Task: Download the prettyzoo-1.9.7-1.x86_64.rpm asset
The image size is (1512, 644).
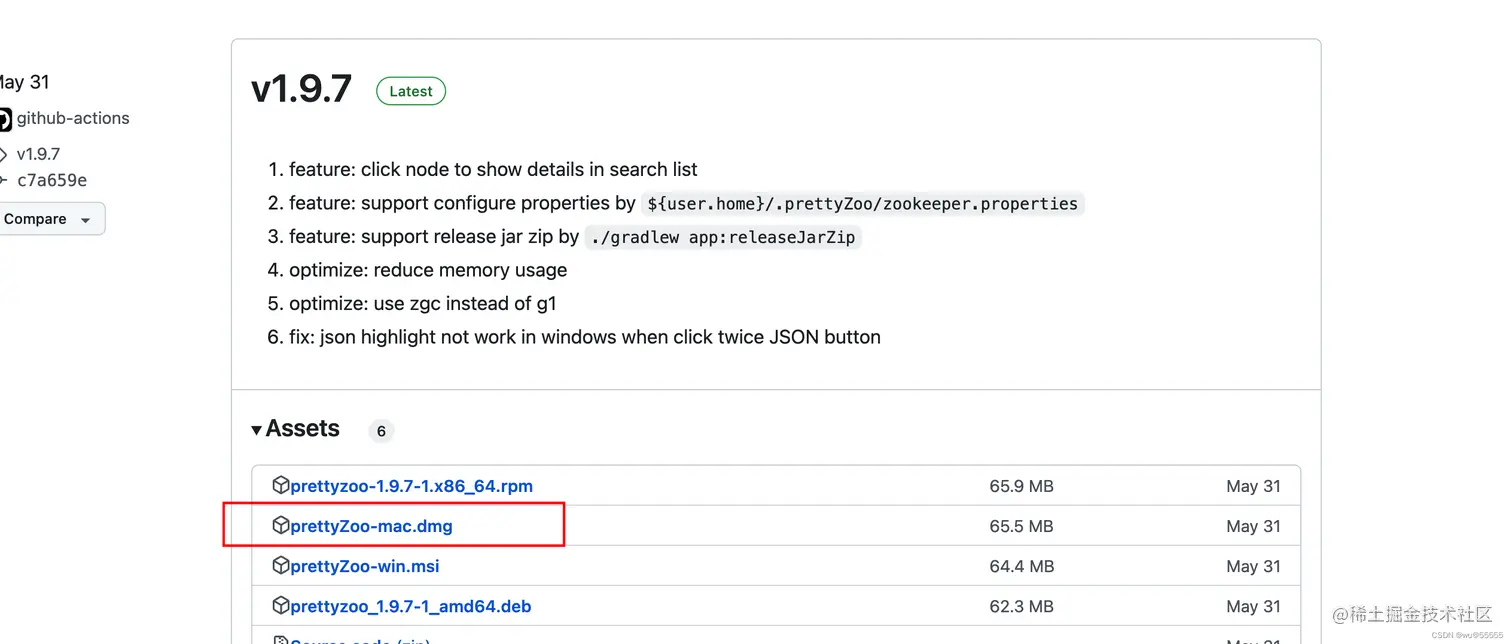Action: [x=410, y=485]
